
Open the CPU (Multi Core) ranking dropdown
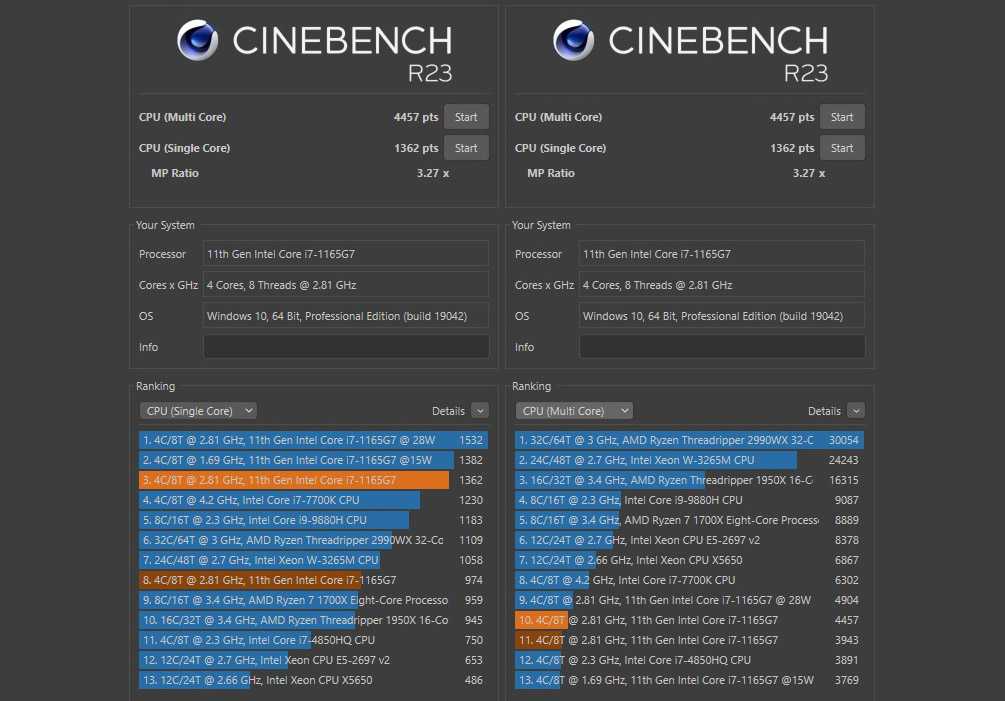coord(574,411)
